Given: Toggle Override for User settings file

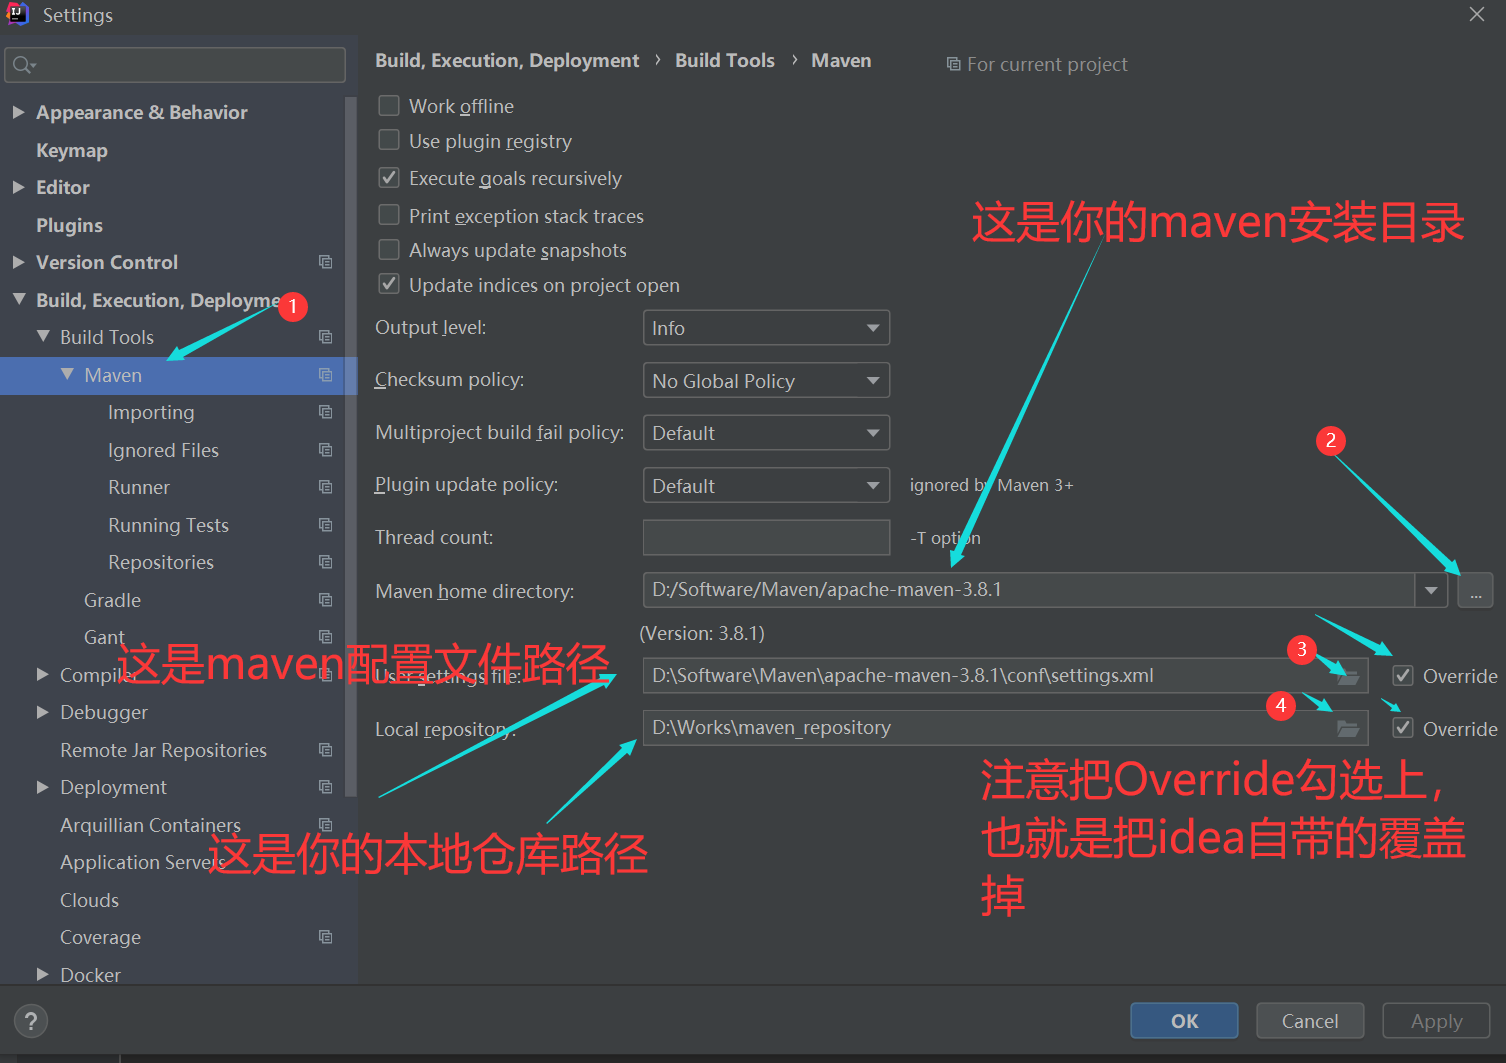Looking at the screenshot, I should 1403,676.
